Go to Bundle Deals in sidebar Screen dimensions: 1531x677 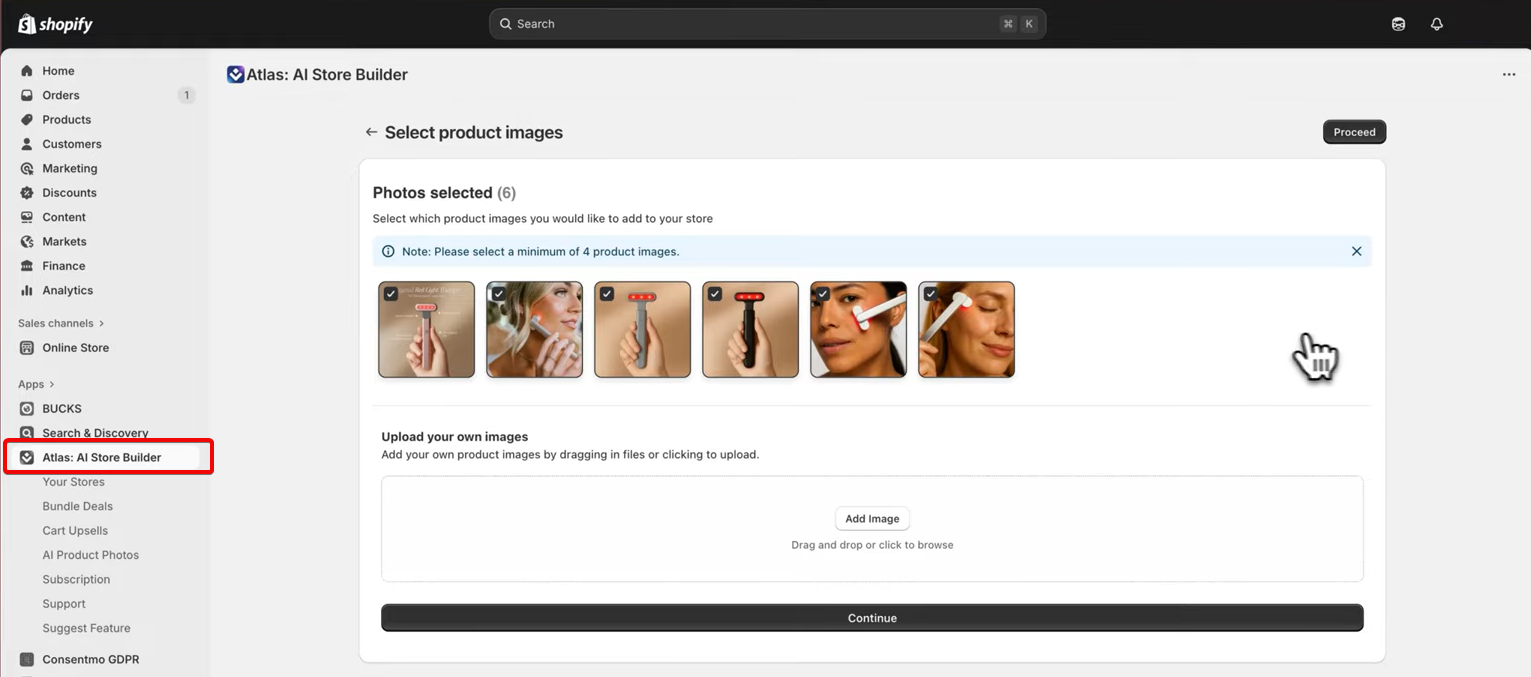(78, 506)
